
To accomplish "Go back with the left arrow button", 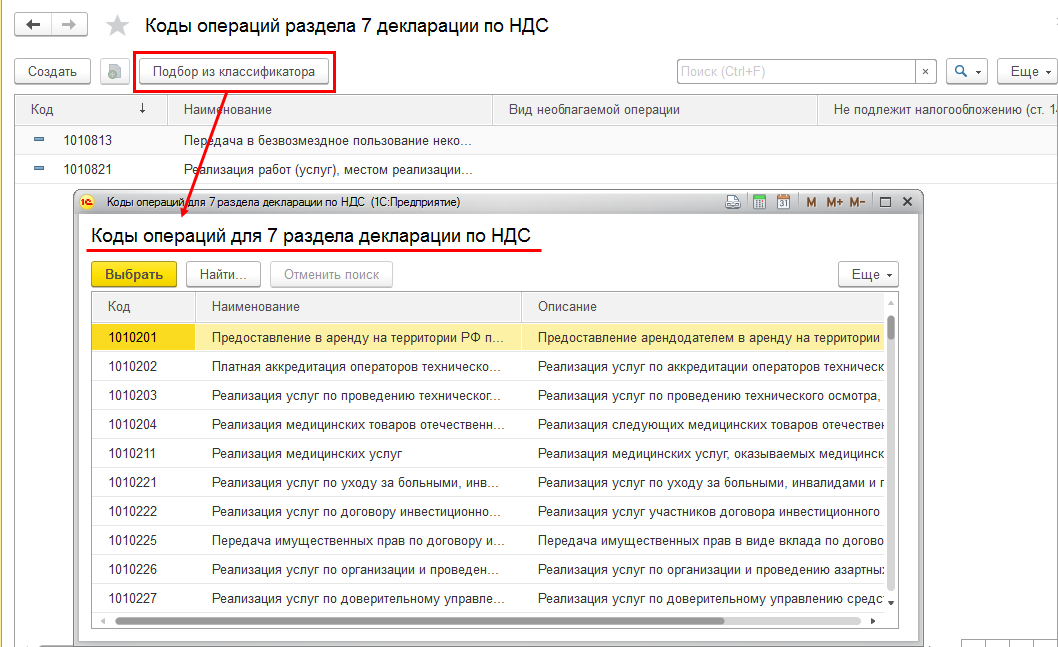I will click(x=33, y=25).
